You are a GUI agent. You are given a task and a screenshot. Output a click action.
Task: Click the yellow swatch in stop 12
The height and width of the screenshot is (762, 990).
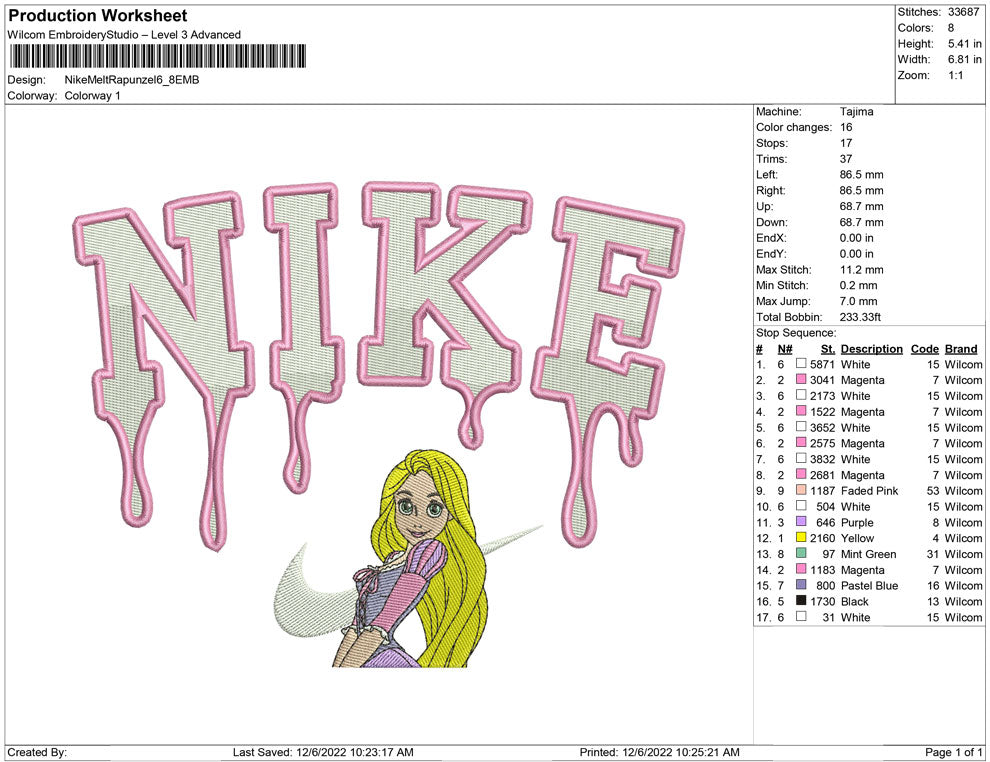coord(801,537)
